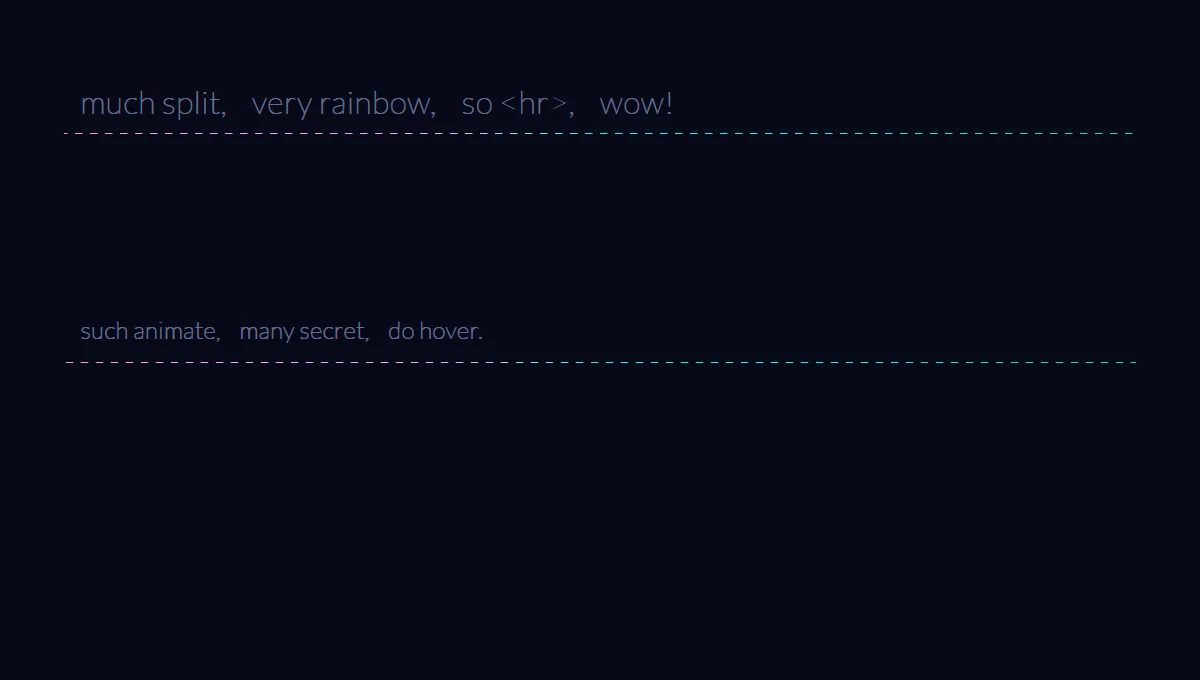The height and width of the screenshot is (680, 1200).
Task: Click the pink left end of the lower dashed rule
Action: pos(70,362)
